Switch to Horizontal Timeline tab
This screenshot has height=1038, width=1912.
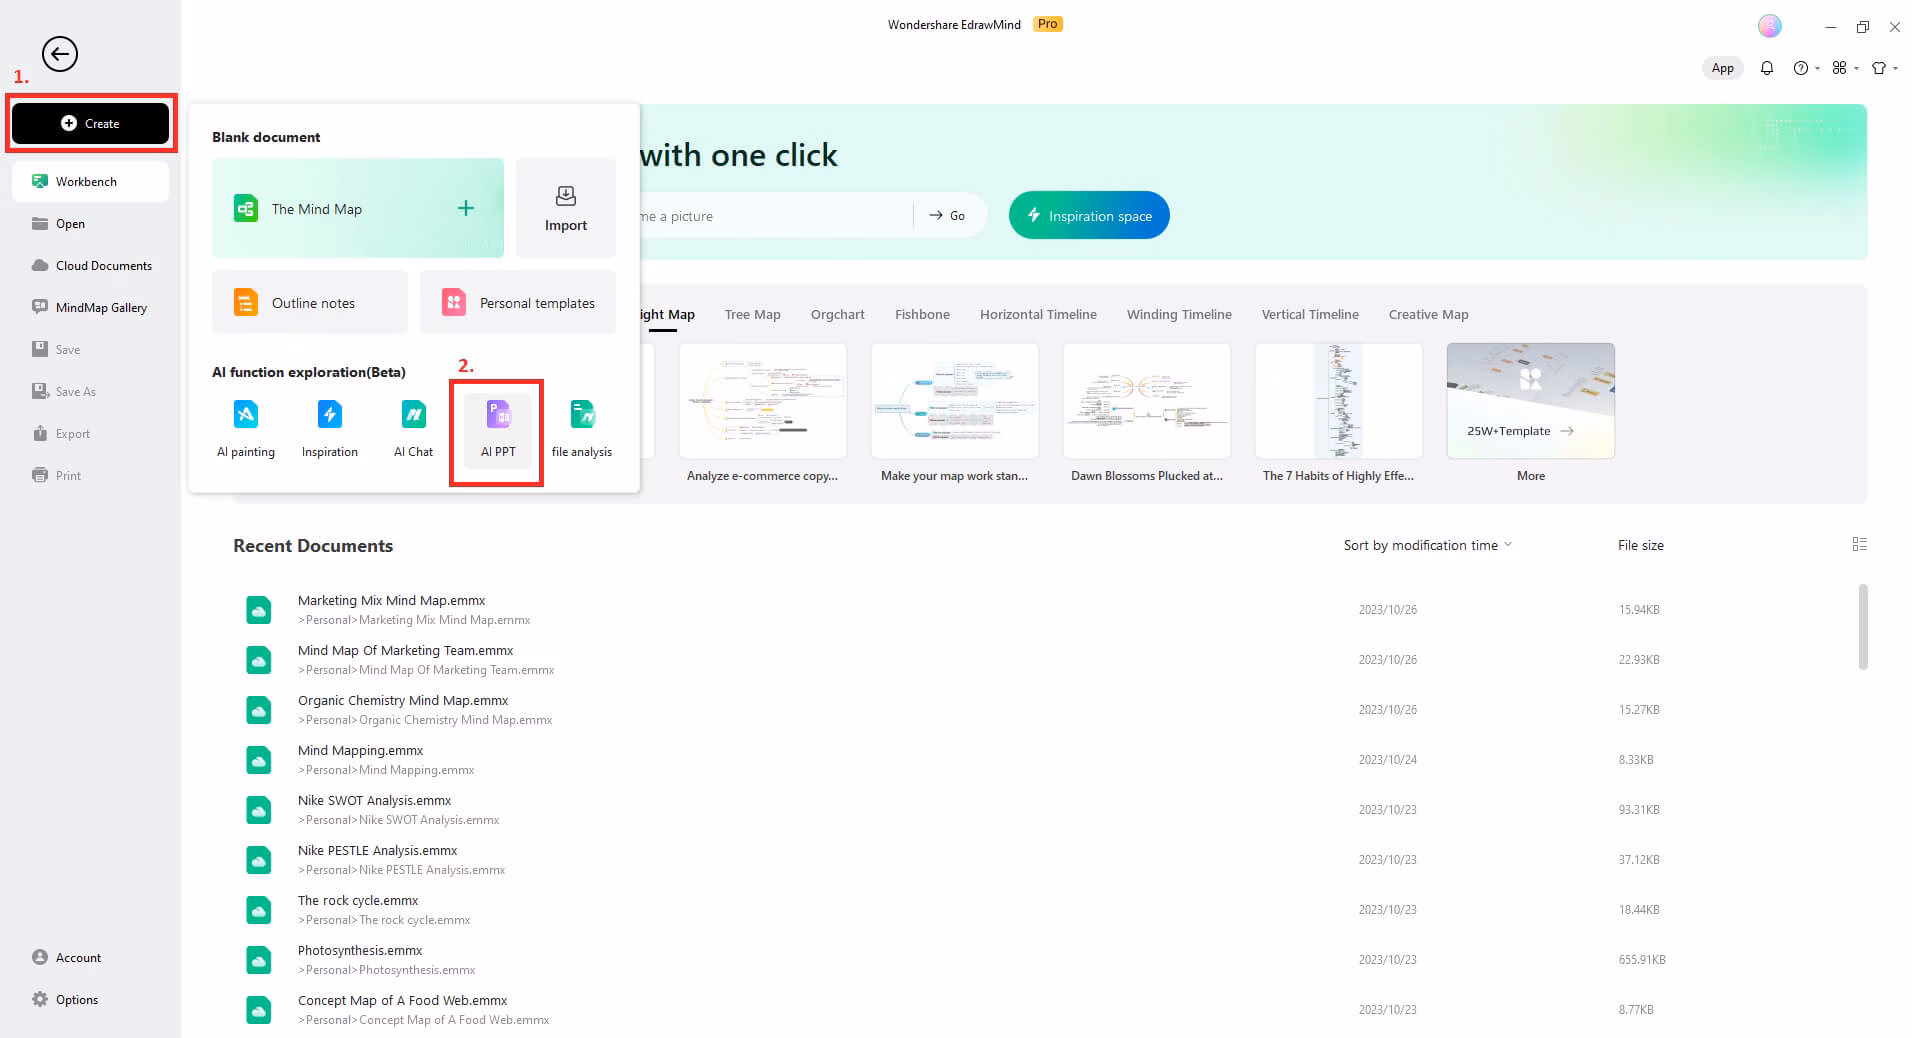tap(1038, 314)
